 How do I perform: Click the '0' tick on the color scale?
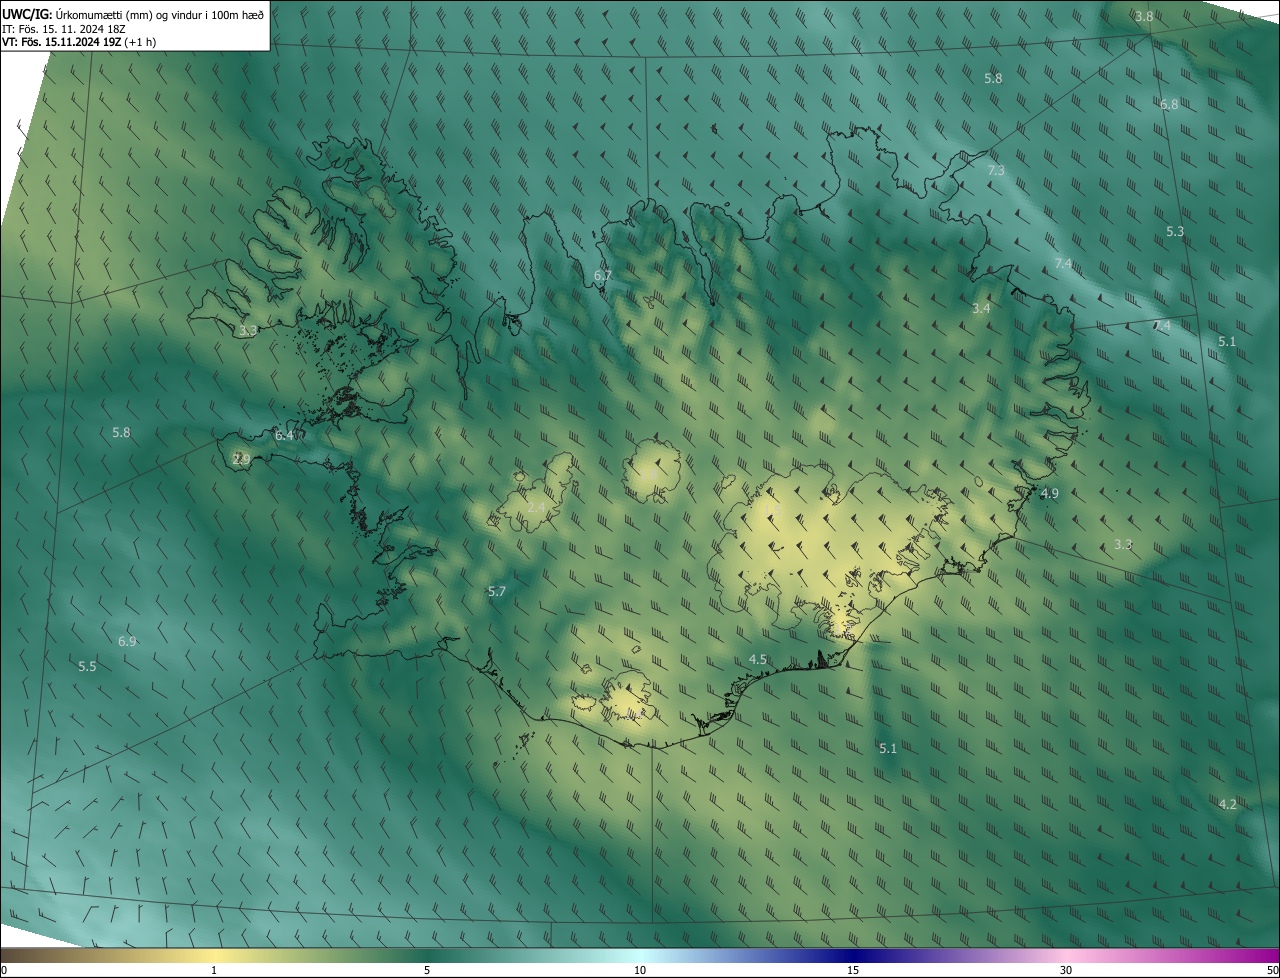[4, 970]
